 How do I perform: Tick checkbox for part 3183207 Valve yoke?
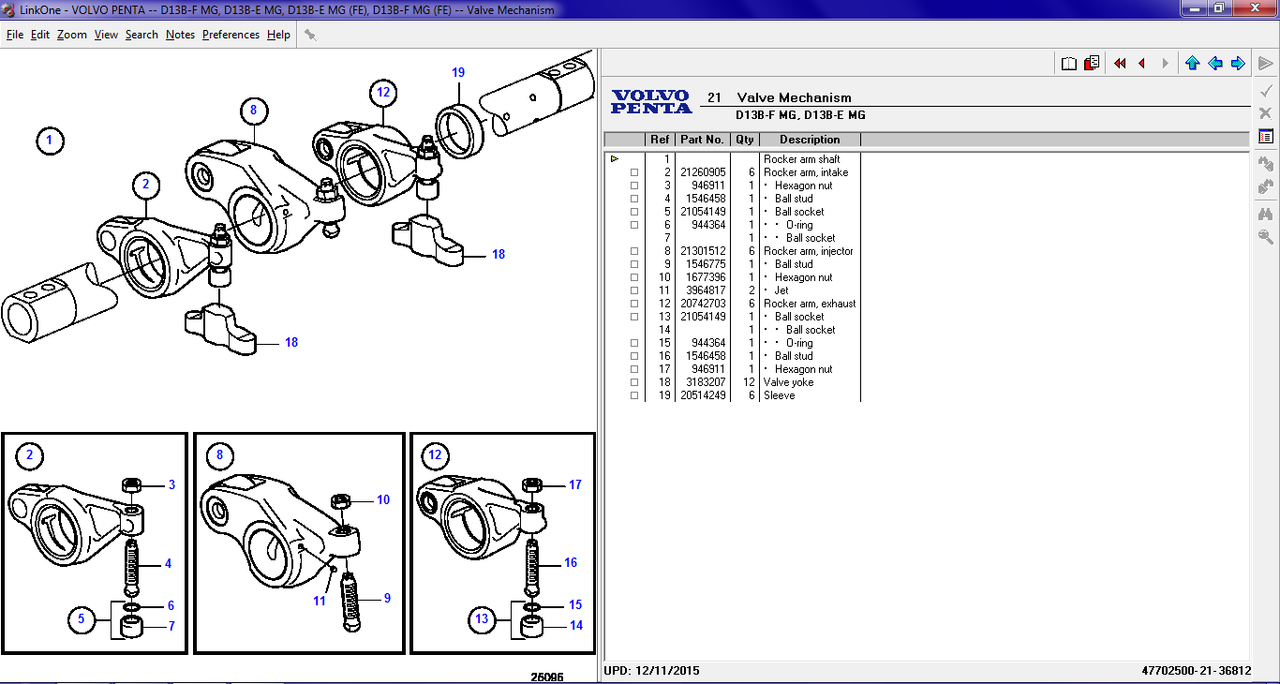click(x=634, y=382)
